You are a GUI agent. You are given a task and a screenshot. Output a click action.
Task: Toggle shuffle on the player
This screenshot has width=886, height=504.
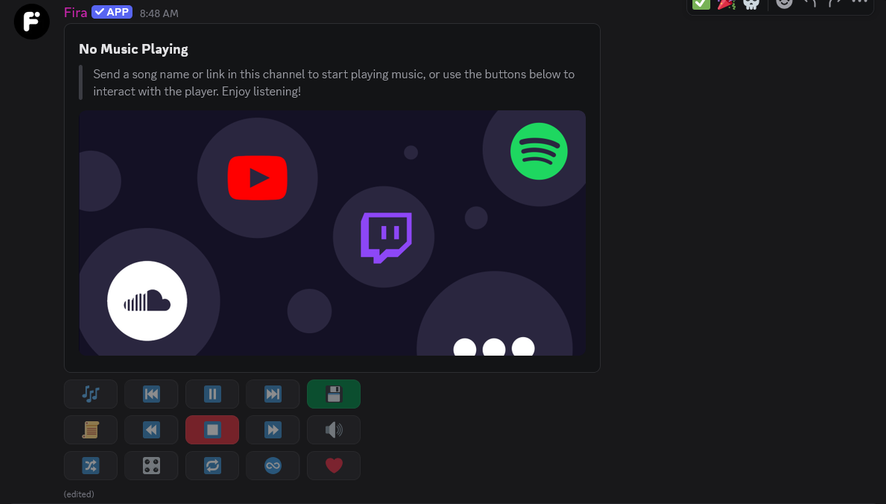coord(90,466)
